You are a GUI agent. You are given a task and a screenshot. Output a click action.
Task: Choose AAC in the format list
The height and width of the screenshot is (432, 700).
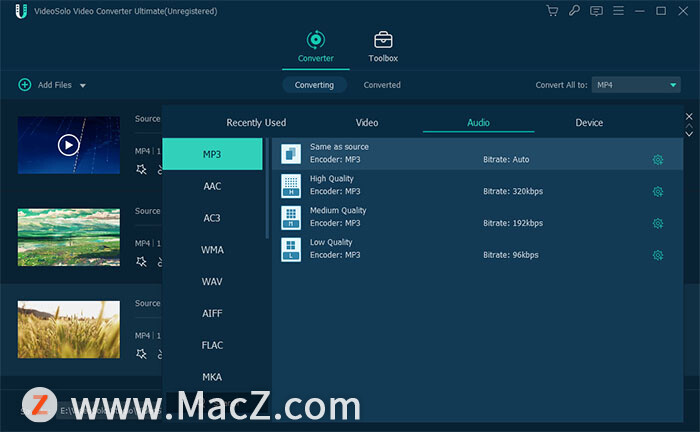click(x=212, y=186)
